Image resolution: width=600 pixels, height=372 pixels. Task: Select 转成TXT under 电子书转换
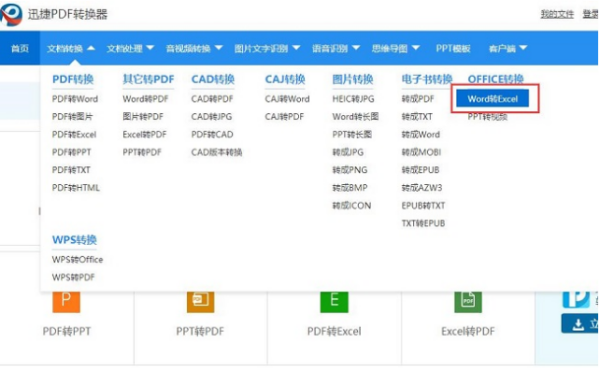pos(417,116)
